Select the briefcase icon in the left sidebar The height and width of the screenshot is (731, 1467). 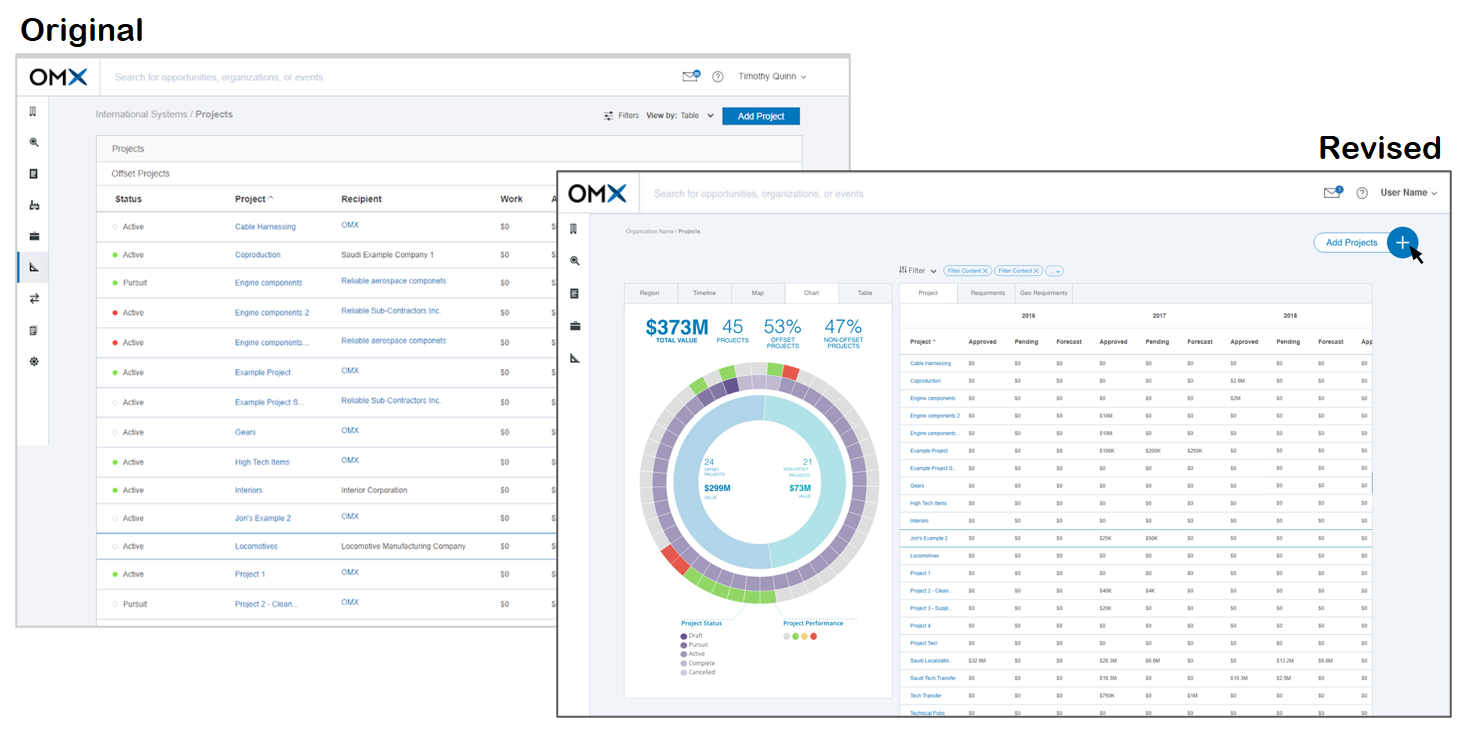pos(574,324)
